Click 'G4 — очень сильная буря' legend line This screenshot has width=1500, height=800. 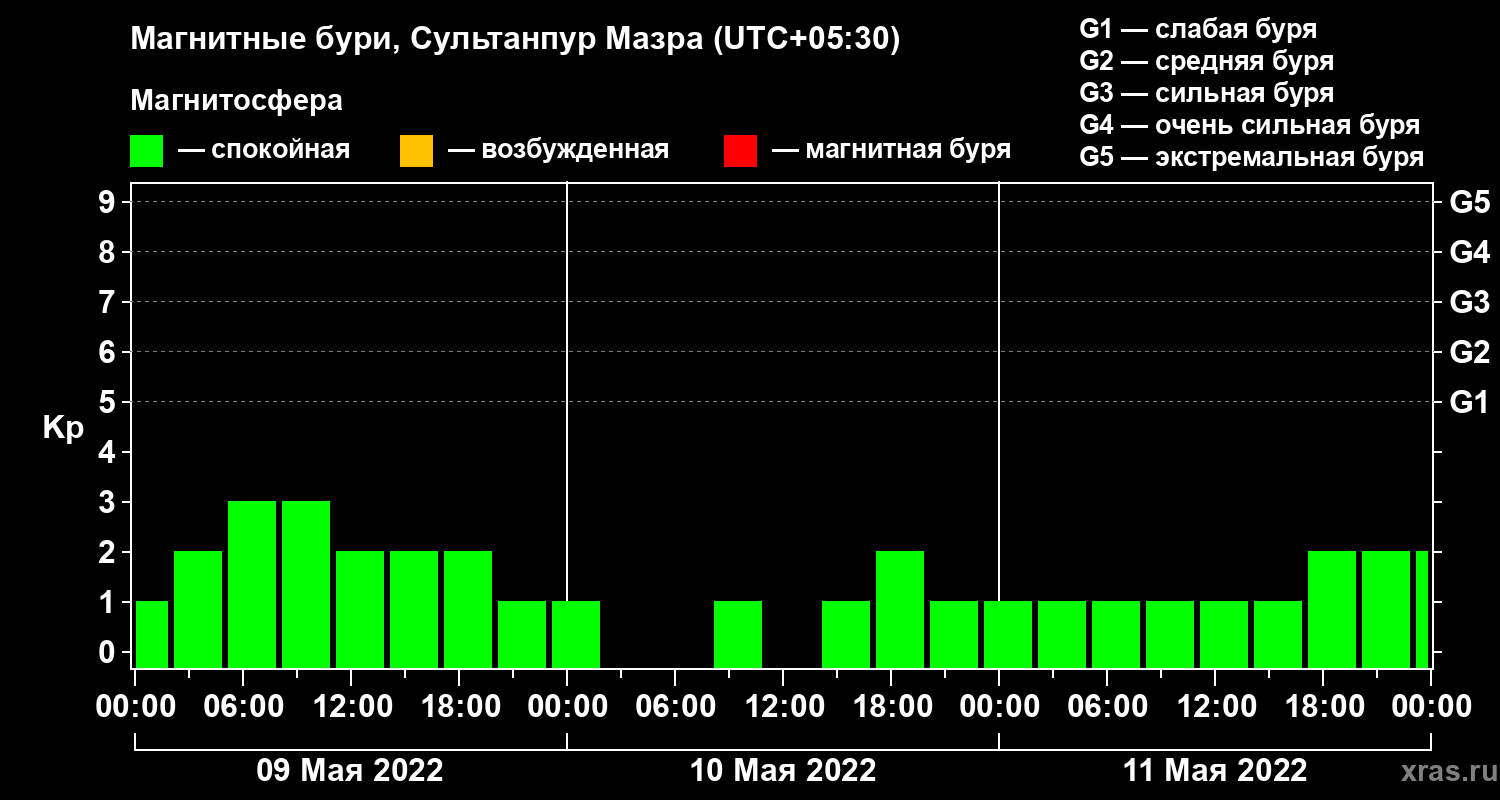[1250, 125]
